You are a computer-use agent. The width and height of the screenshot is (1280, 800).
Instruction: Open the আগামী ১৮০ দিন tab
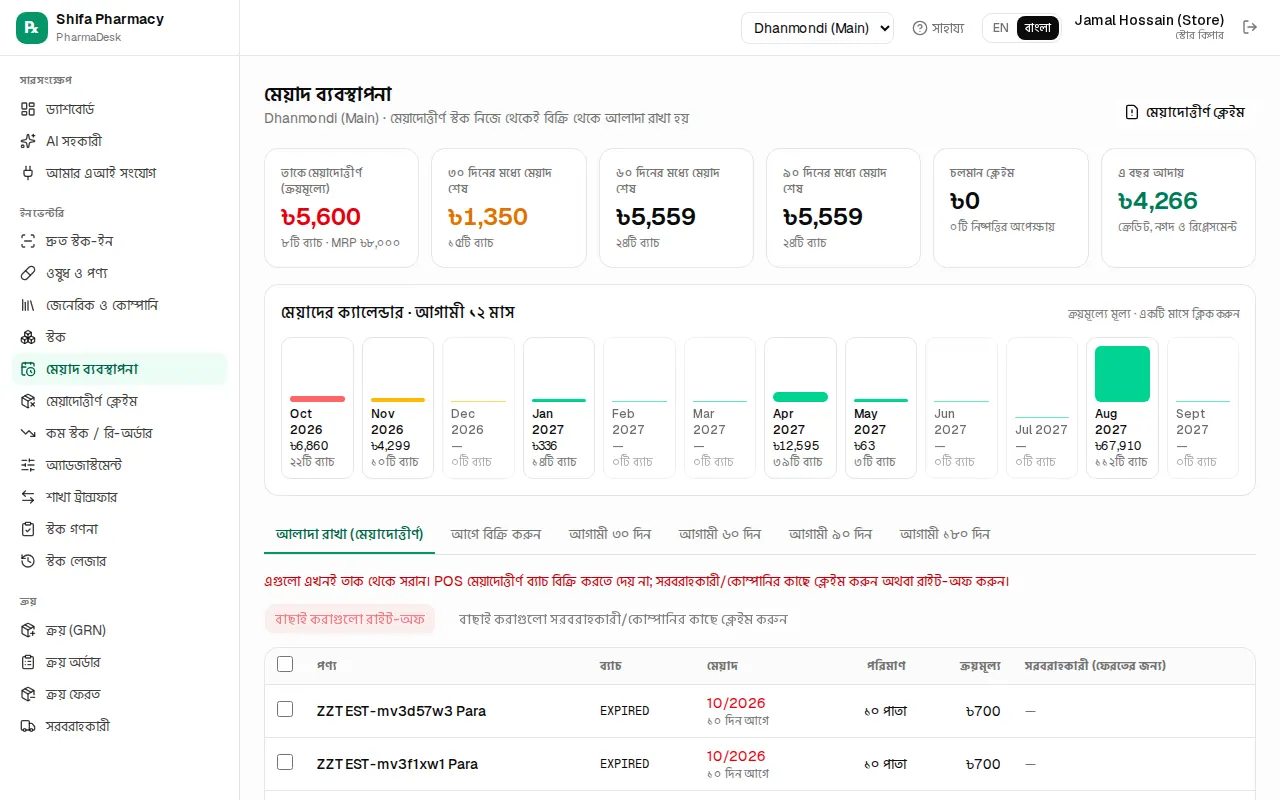[x=945, y=534]
